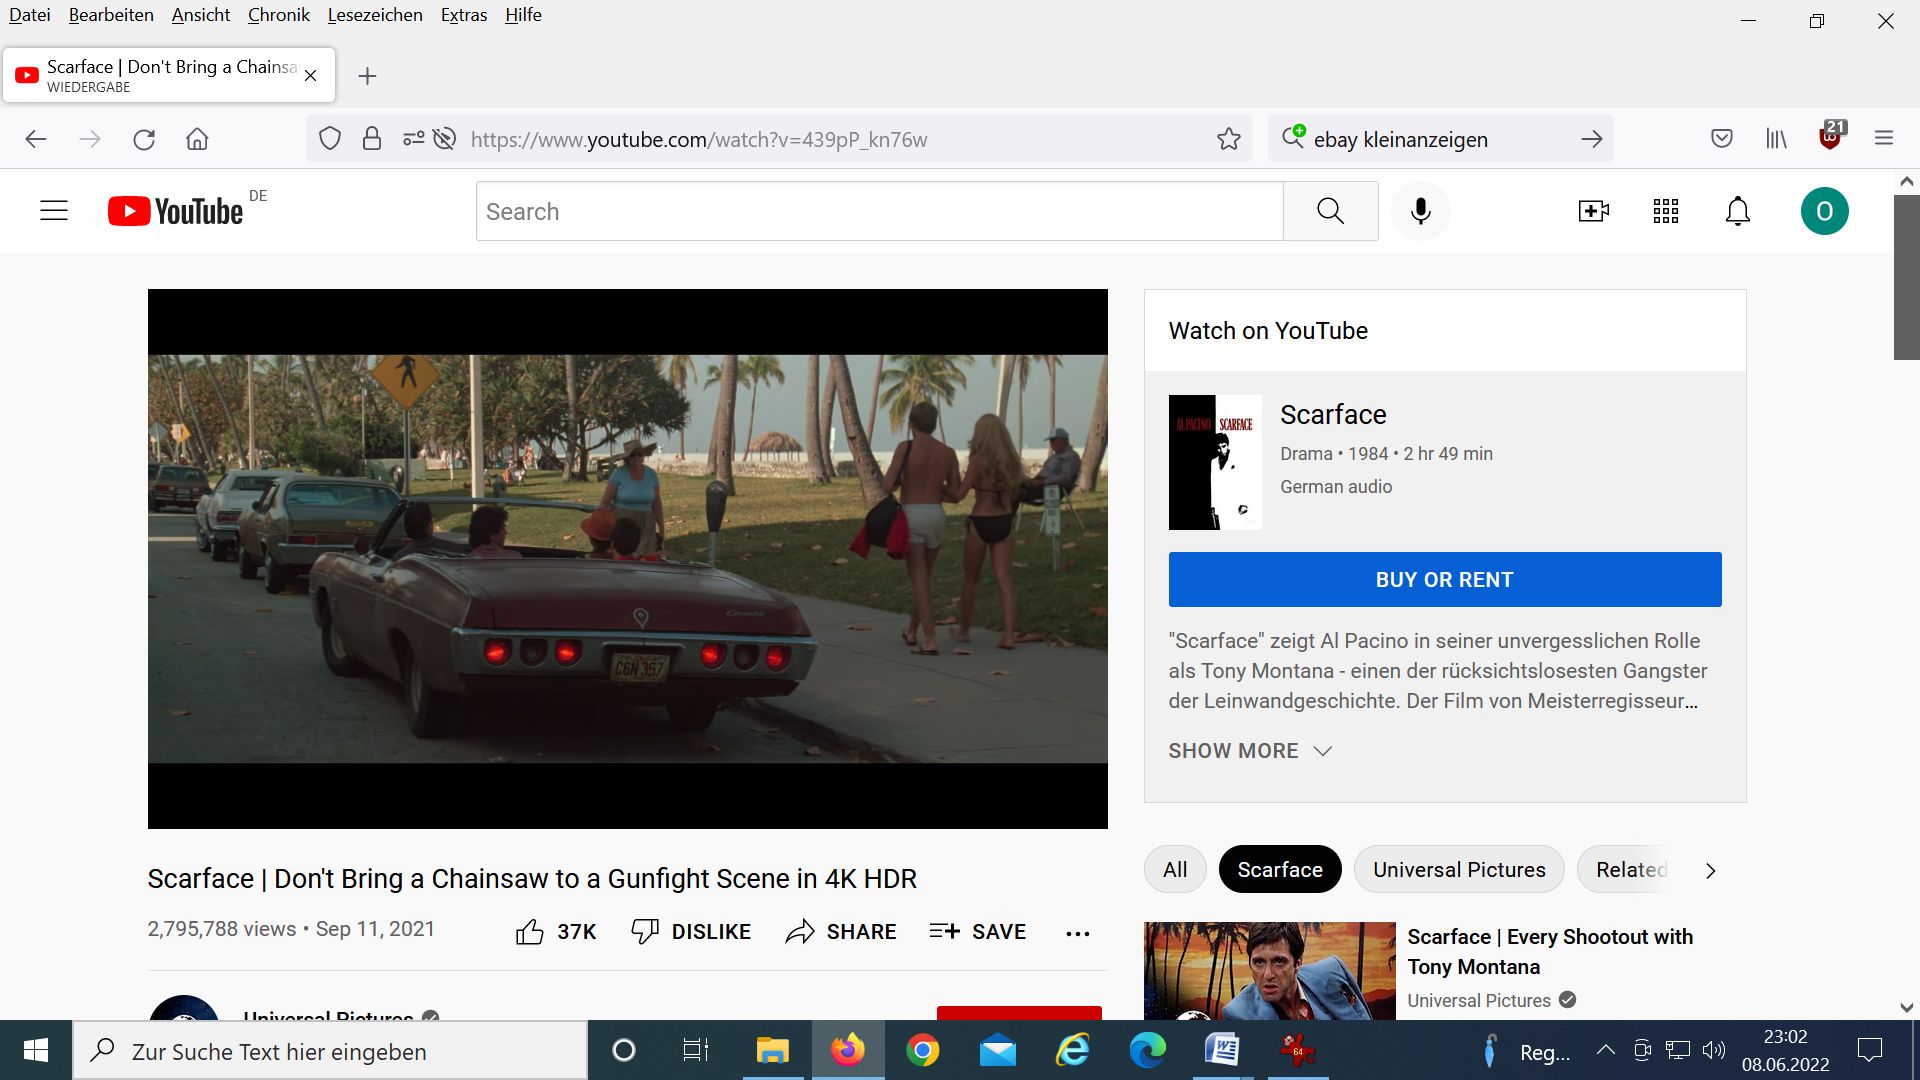Toggle the autoplay blocked icon in address bar

(445, 139)
